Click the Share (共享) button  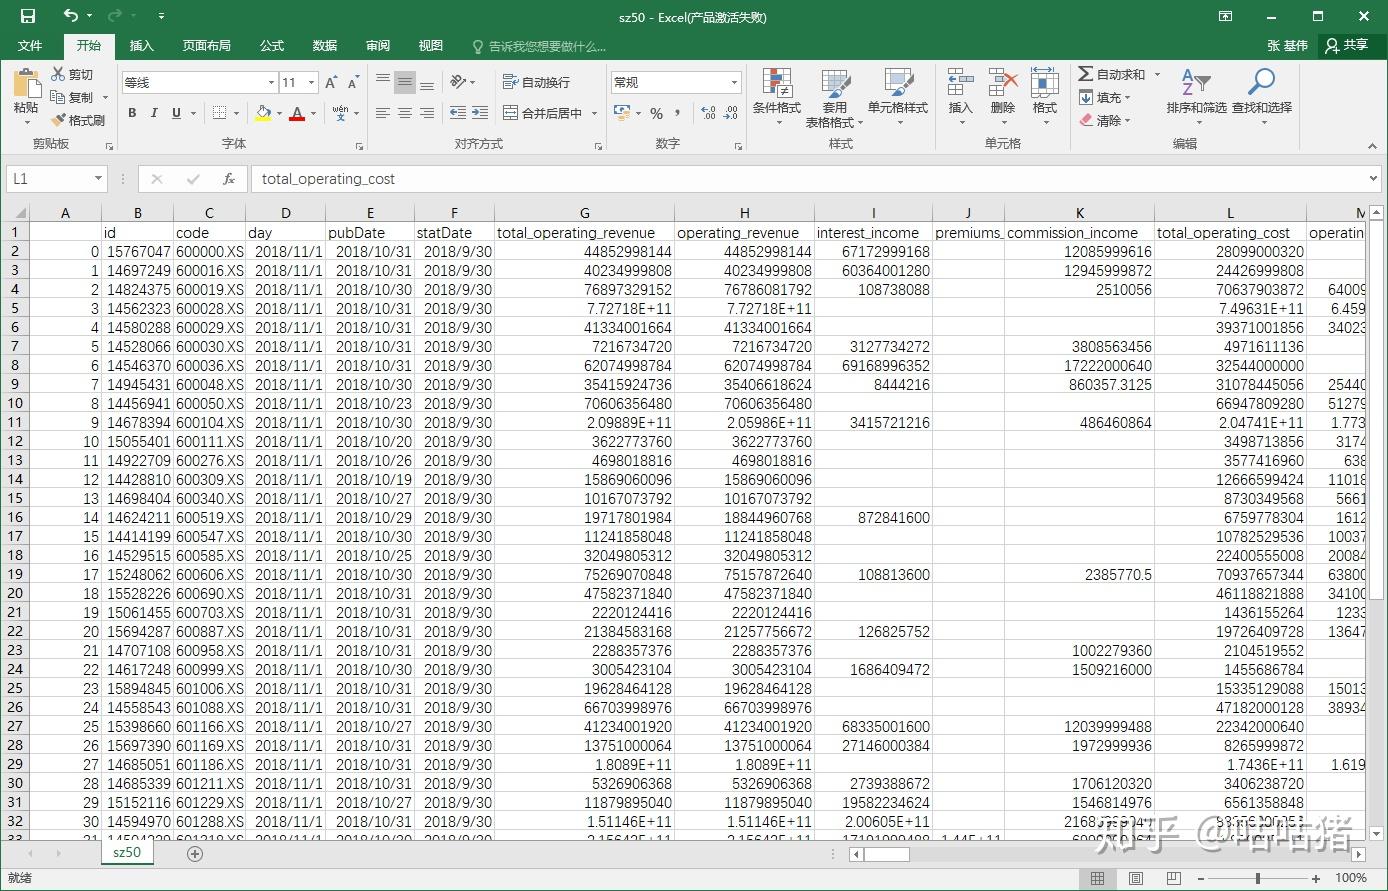pos(1347,46)
